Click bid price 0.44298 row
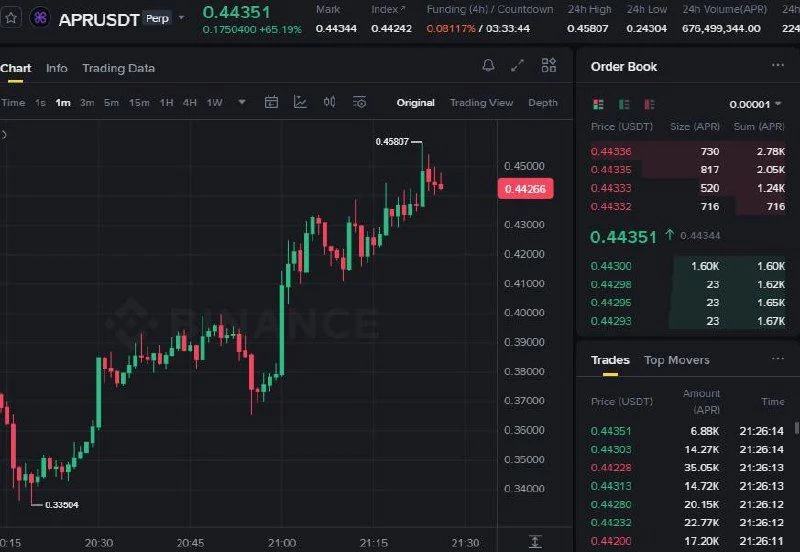Screen dimensions: 800x552 (687, 284)
